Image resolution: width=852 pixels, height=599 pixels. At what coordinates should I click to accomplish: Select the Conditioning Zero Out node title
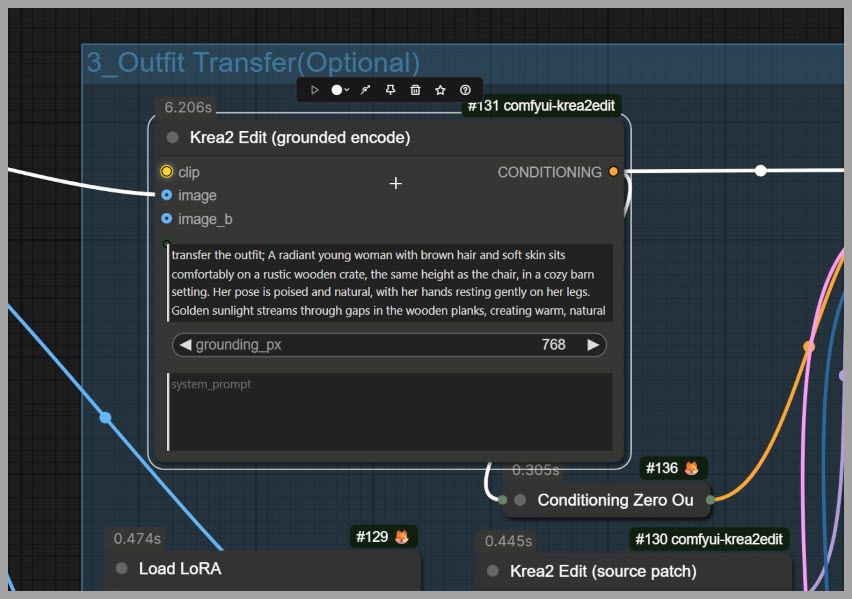[x=615, y=500]
